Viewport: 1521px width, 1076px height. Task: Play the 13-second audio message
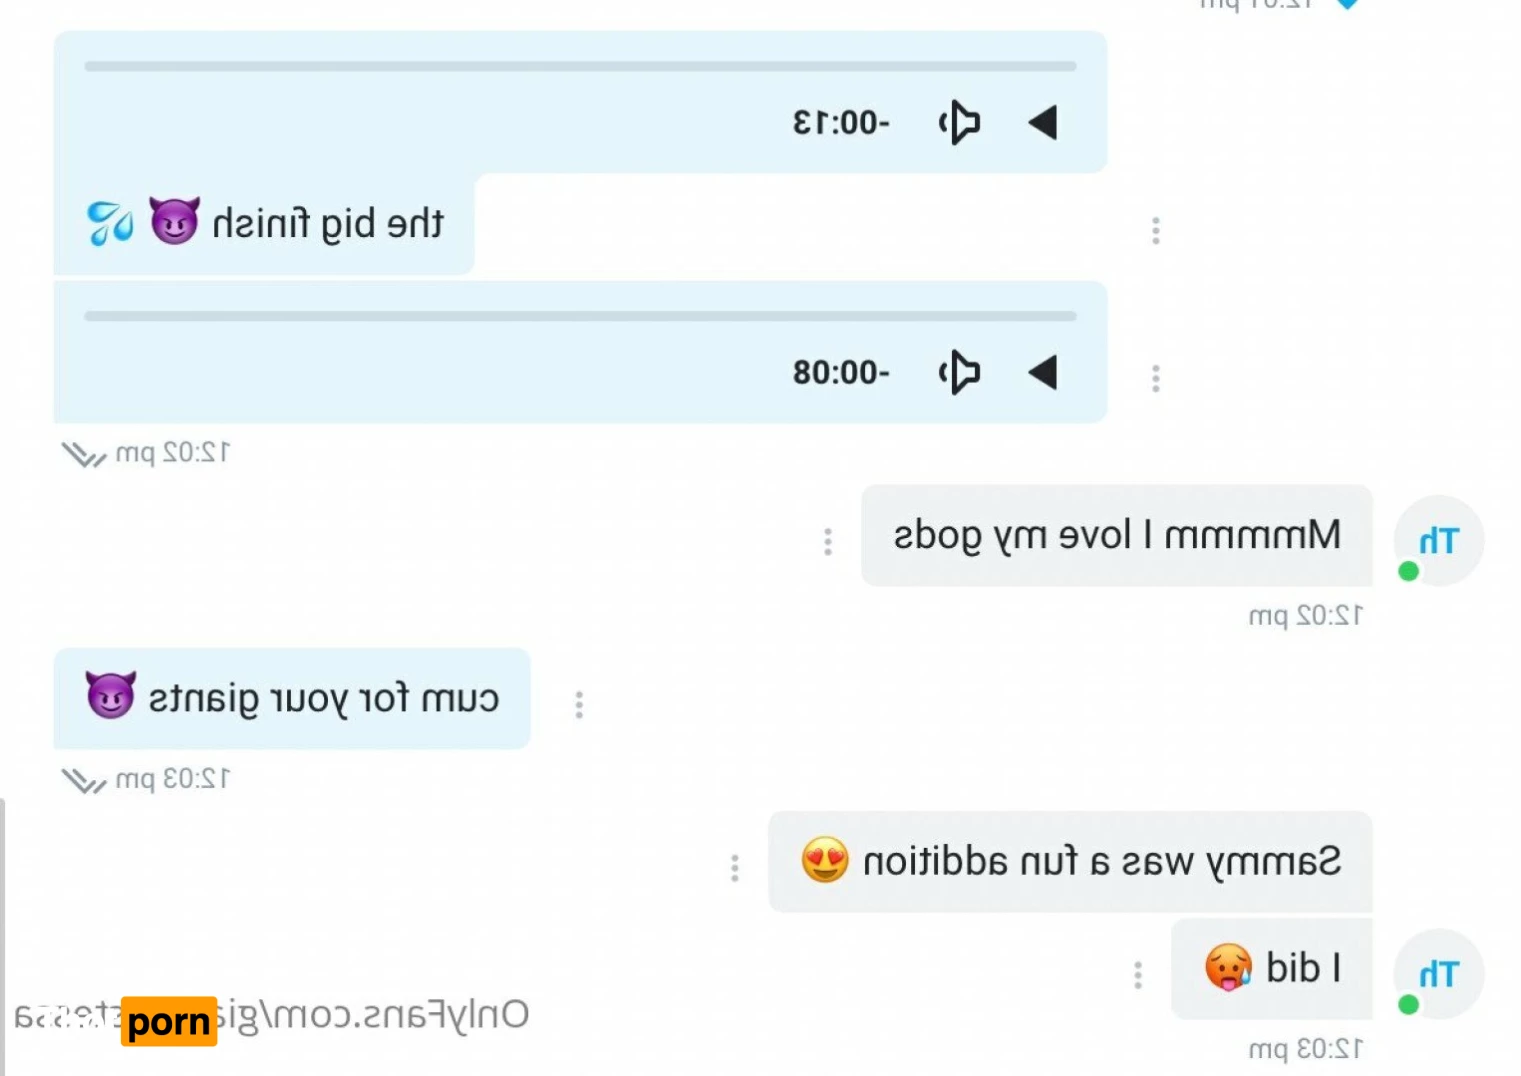click(1043, 123)
